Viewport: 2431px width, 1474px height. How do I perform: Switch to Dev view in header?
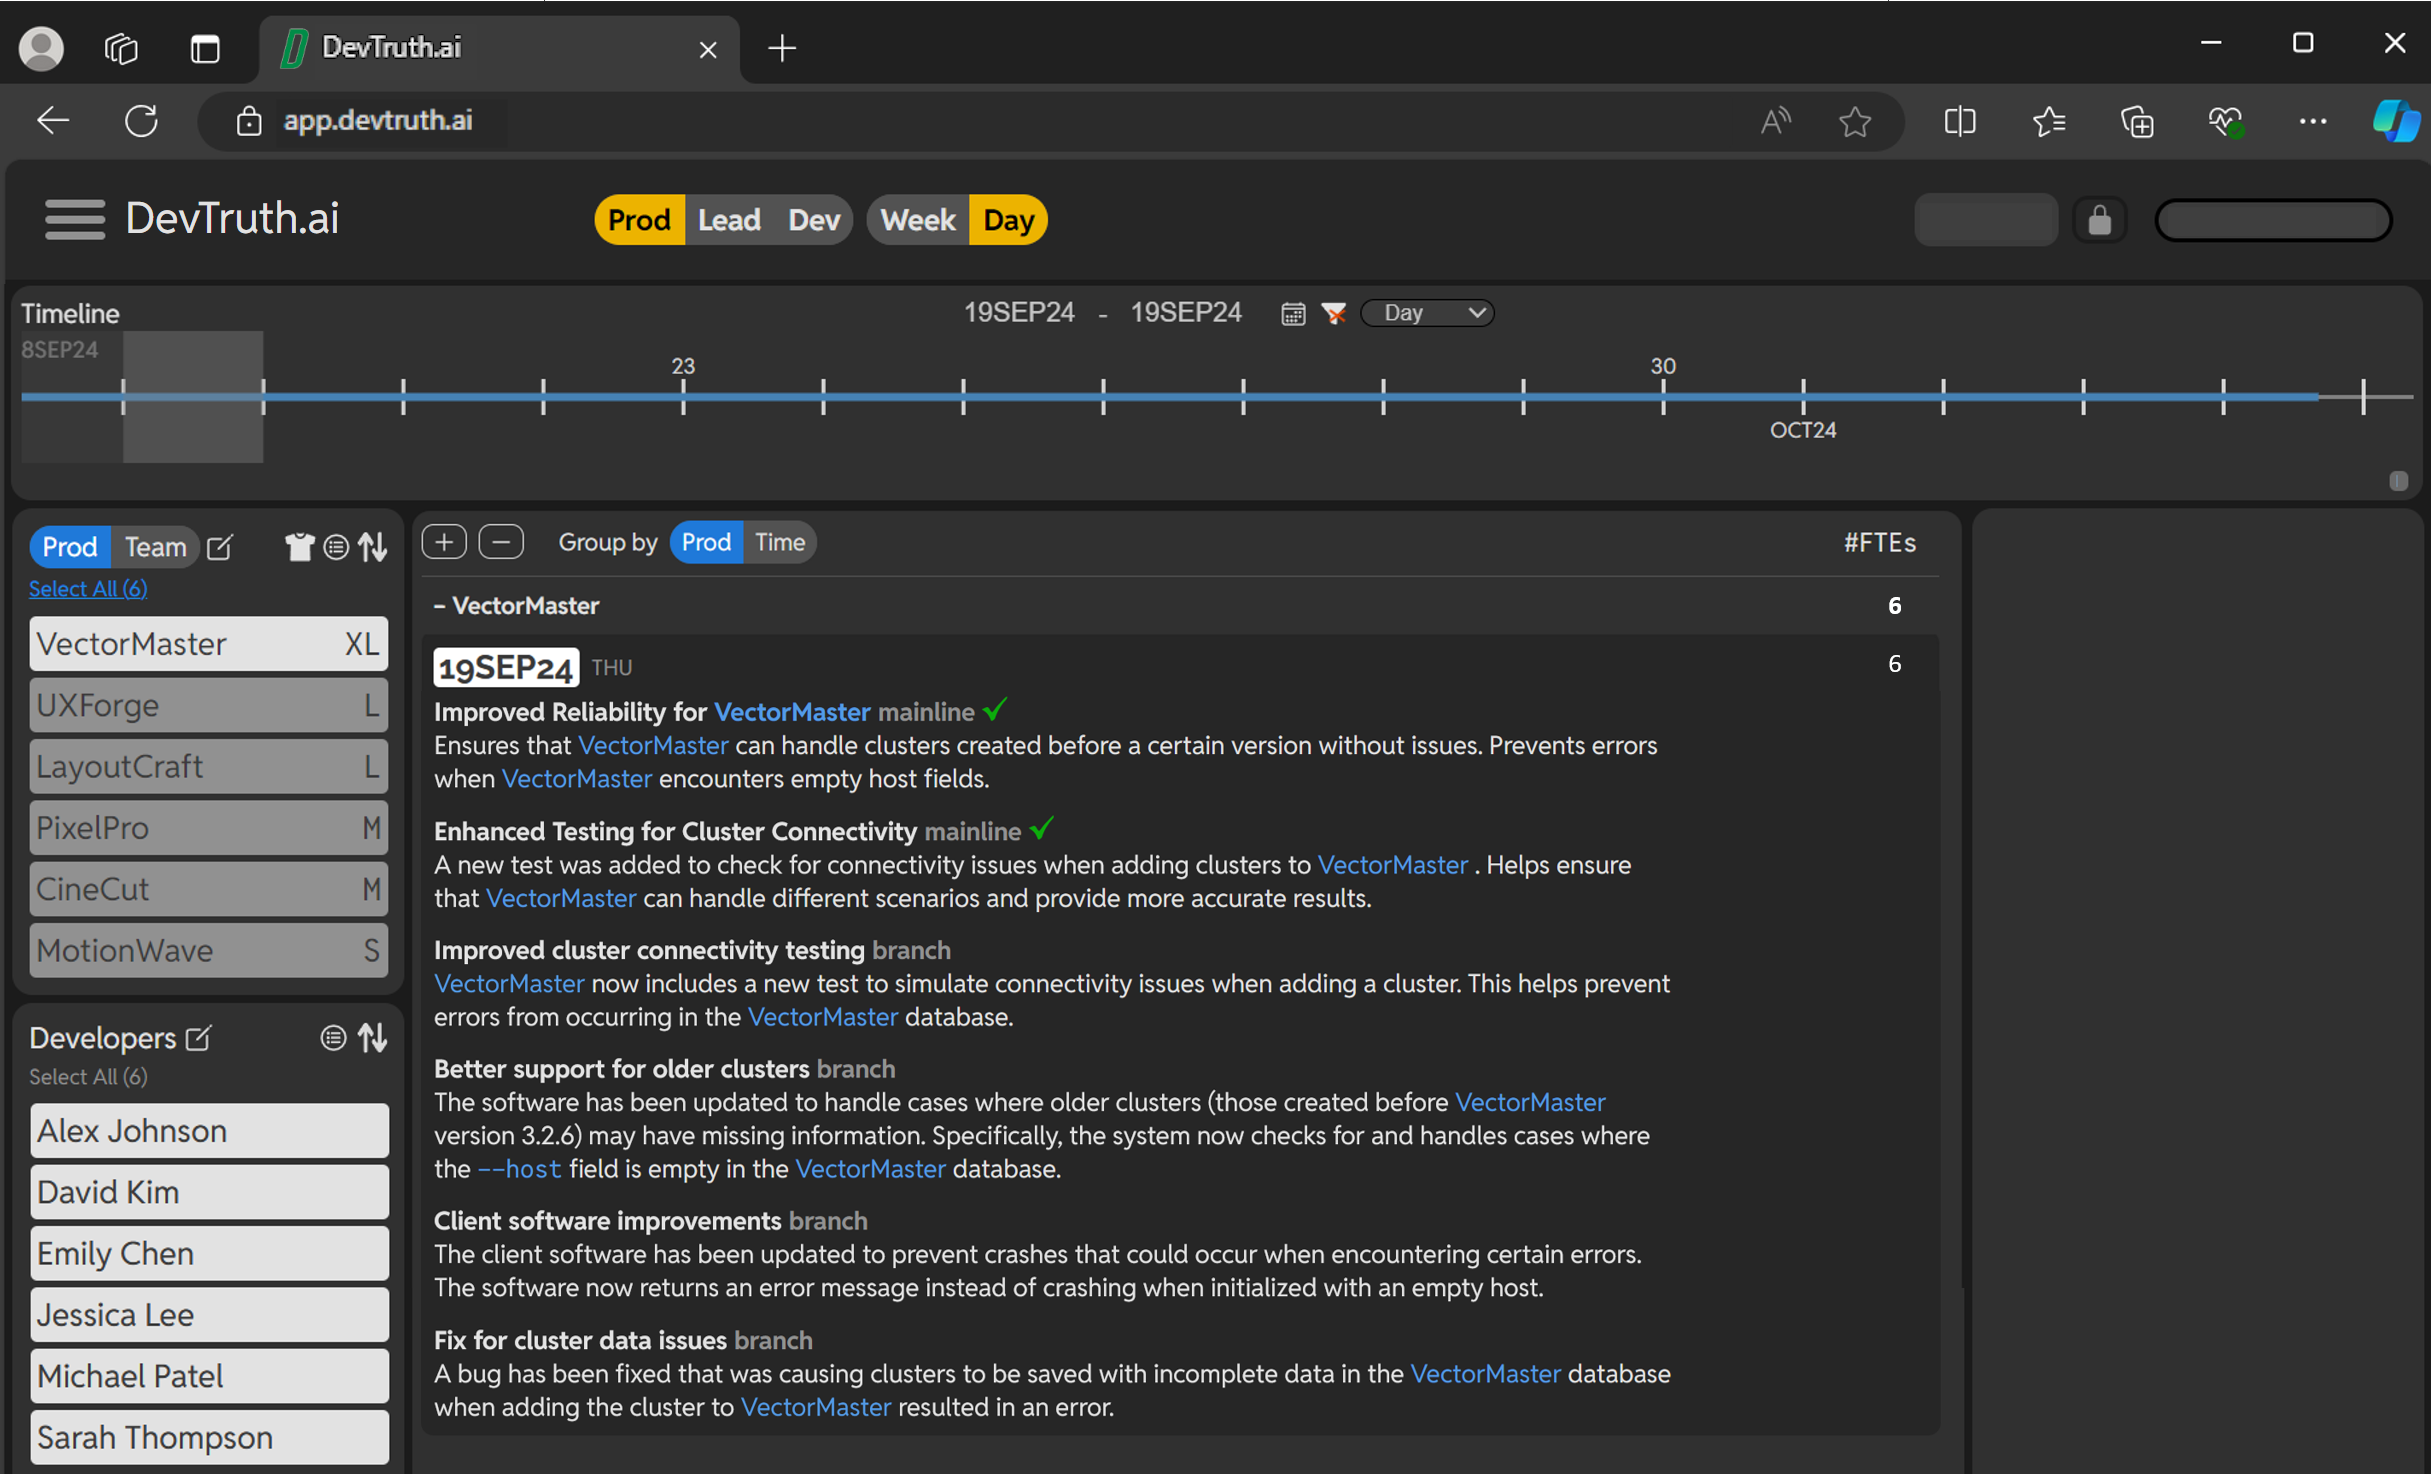814,220
